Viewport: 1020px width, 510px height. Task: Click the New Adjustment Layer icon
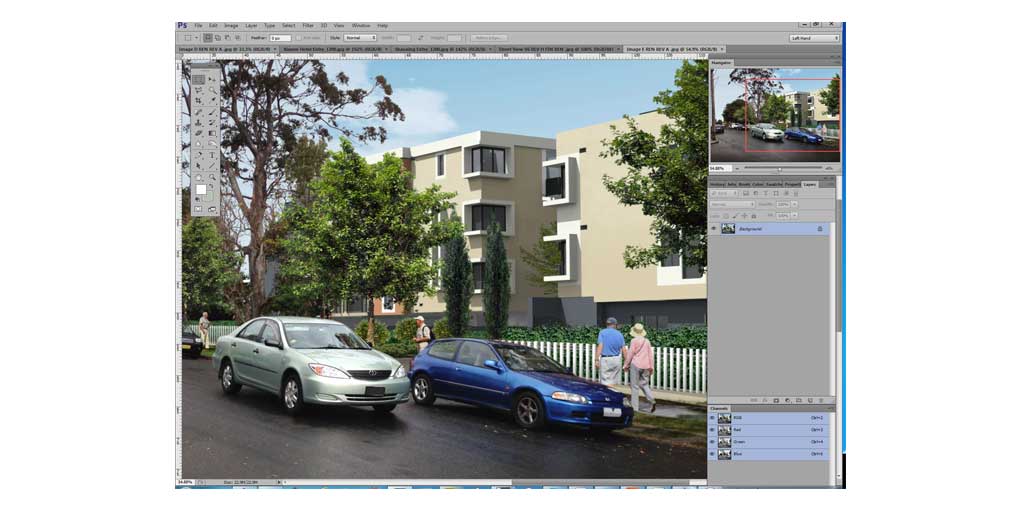click(x=787, y=400)
